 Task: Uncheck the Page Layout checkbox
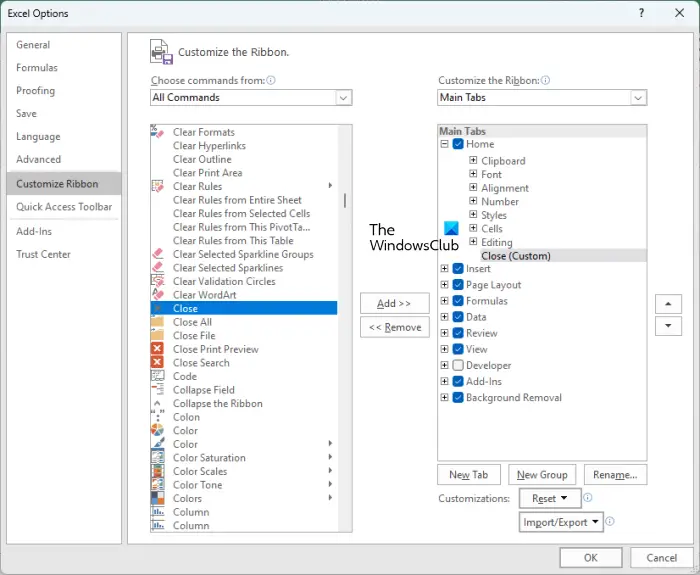458,284
